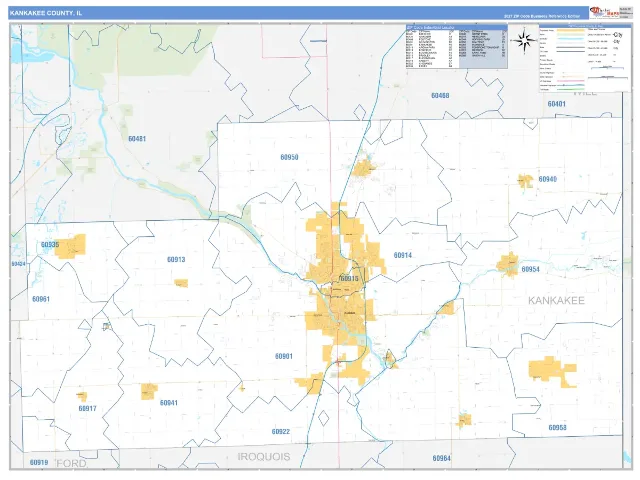
Task: Select the 60901 ZIP code label
Action: (x=284, y=356)
